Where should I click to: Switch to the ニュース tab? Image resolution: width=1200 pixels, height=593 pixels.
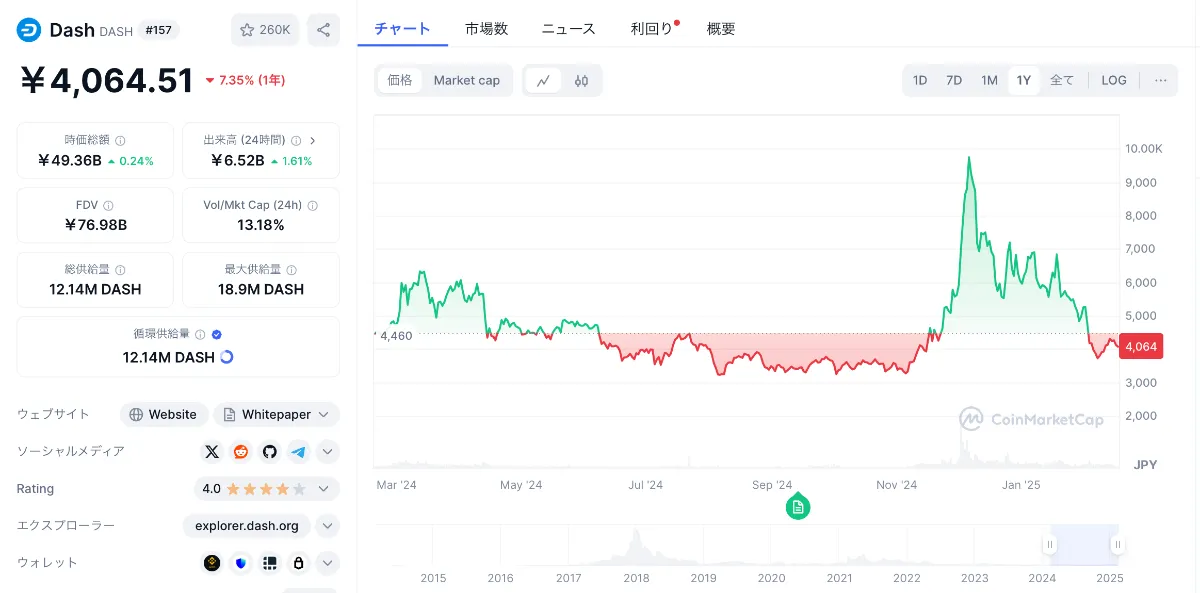tap(567, 29)
